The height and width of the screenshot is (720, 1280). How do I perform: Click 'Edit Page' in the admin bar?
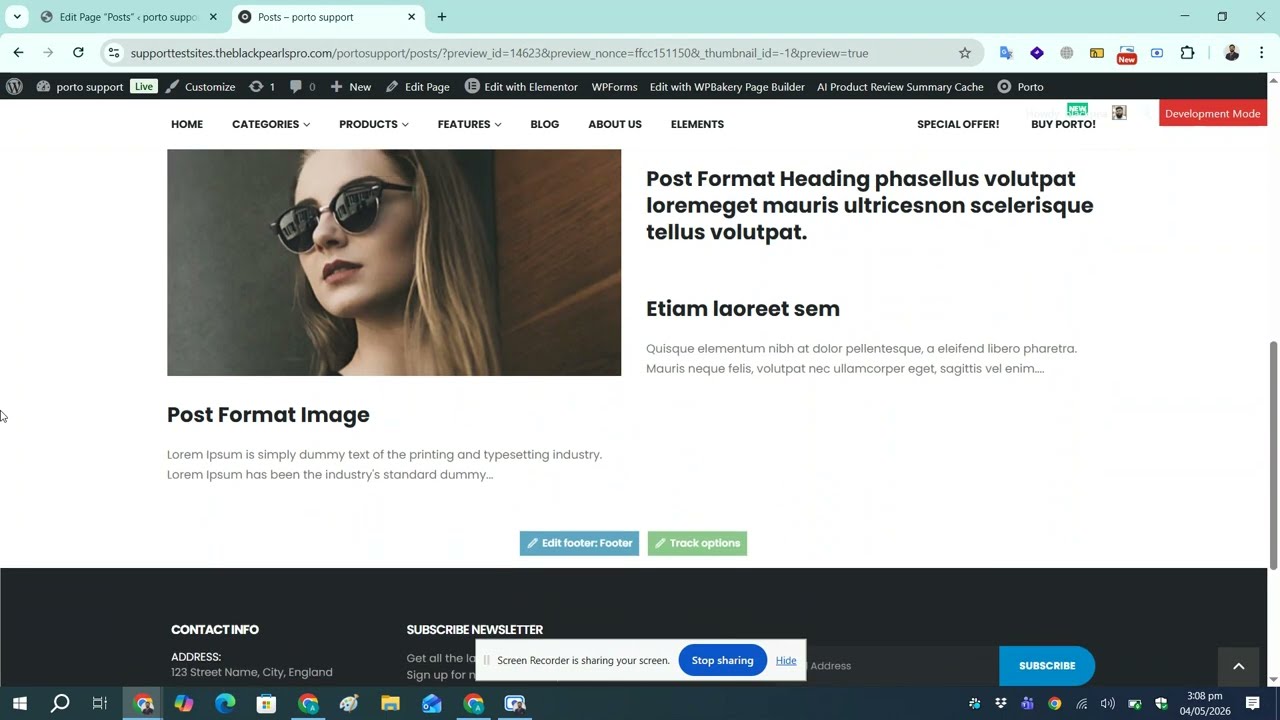coord(418,87)
